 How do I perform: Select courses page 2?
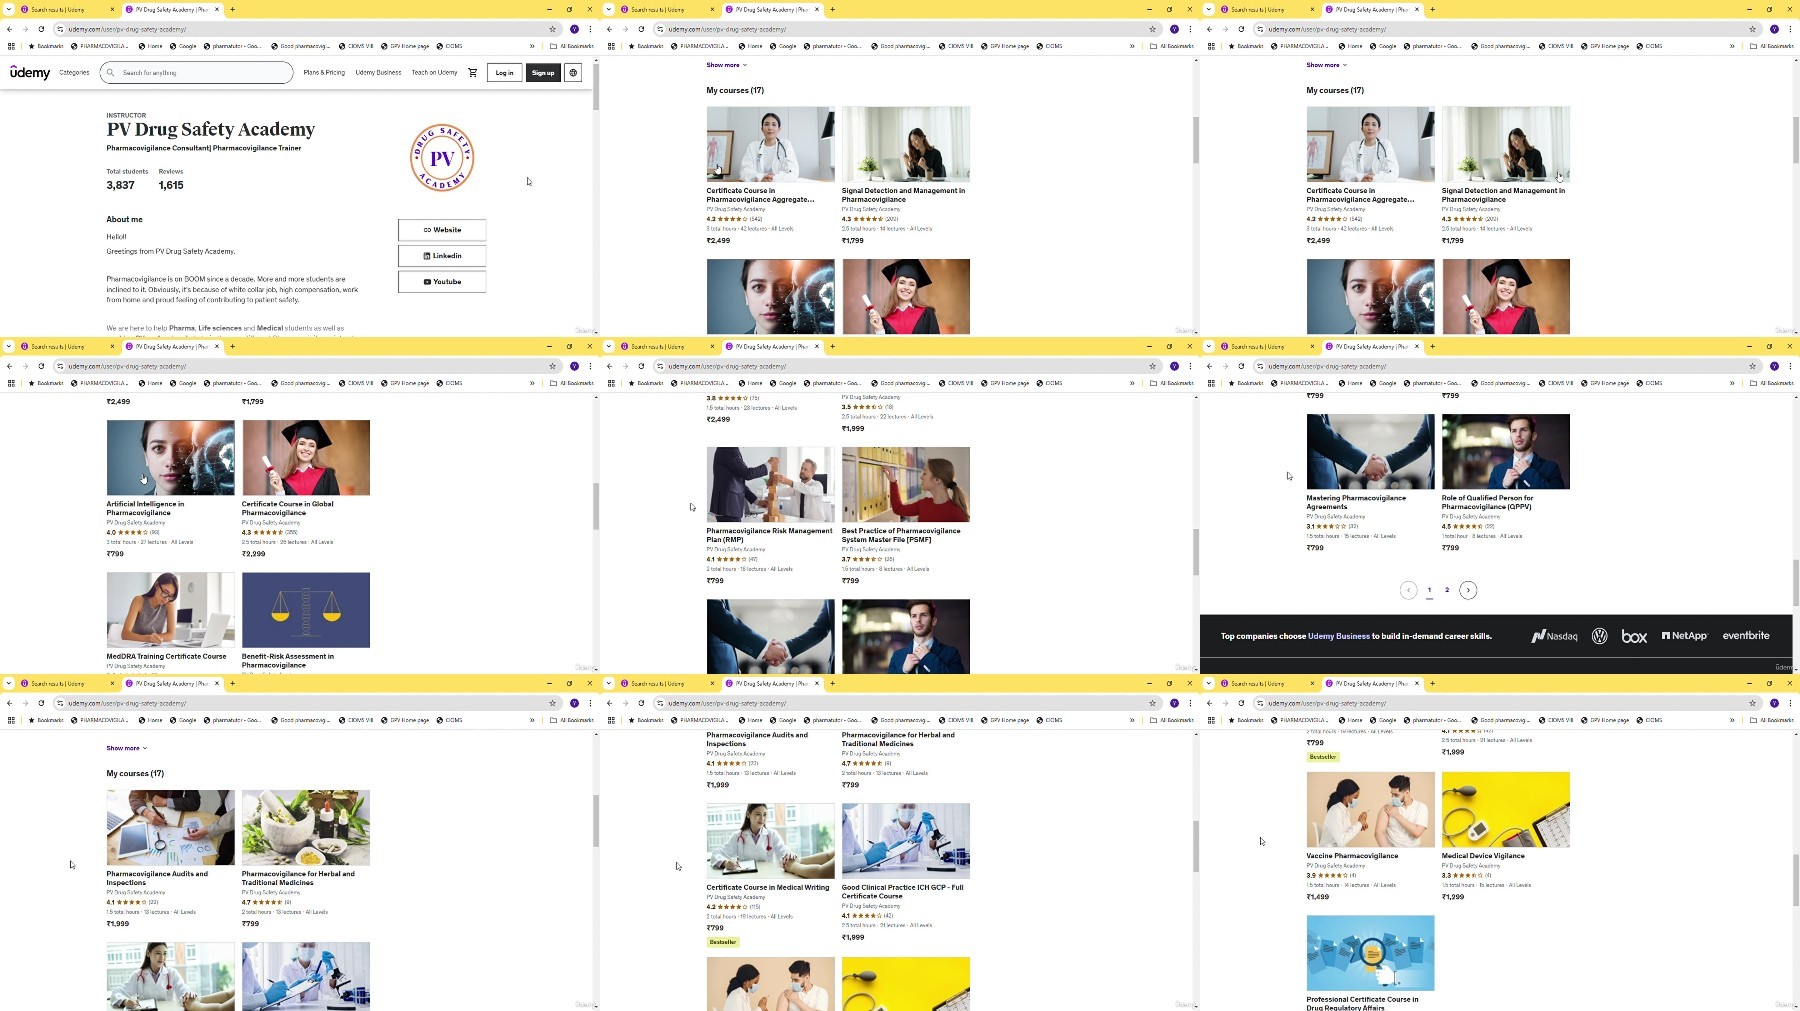pyautogui.click(x=1447, y=590)
